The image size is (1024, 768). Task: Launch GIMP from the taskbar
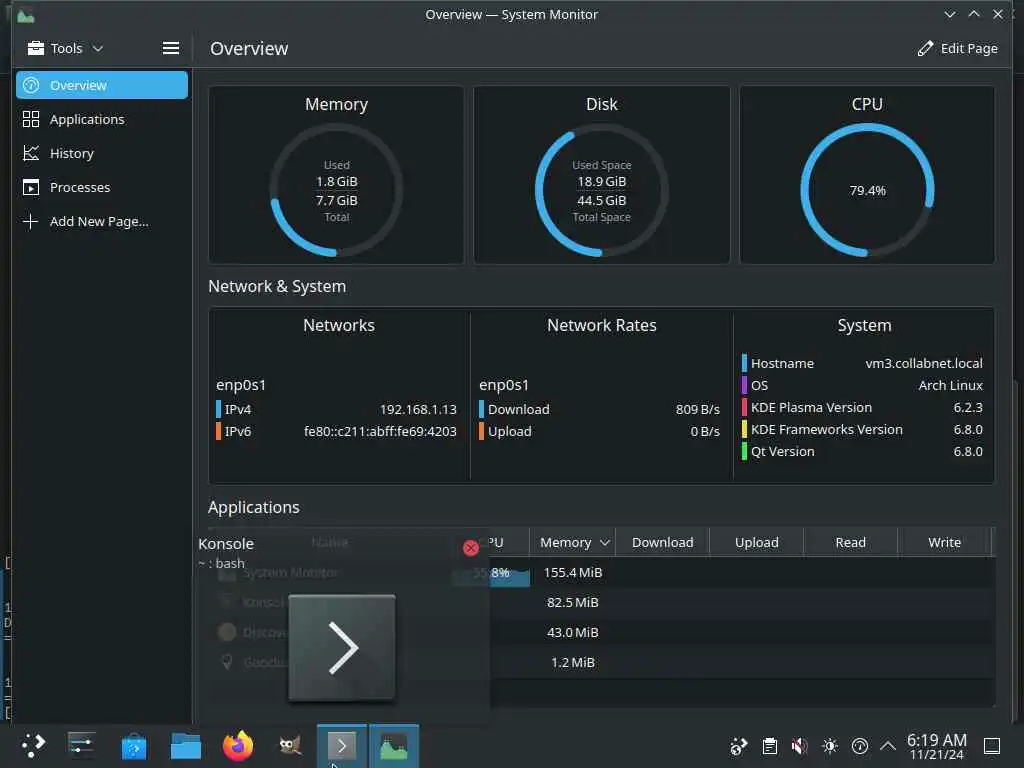(290, 746)
